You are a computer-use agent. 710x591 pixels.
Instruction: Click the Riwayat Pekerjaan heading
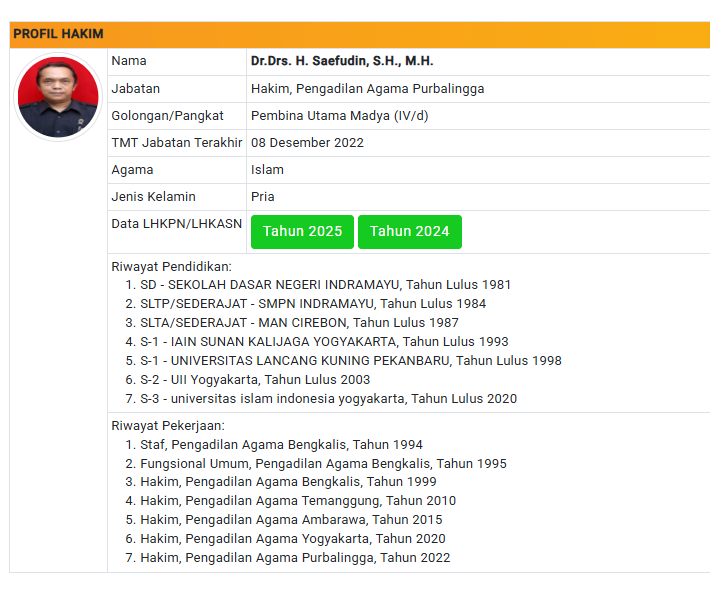[168, 426]
